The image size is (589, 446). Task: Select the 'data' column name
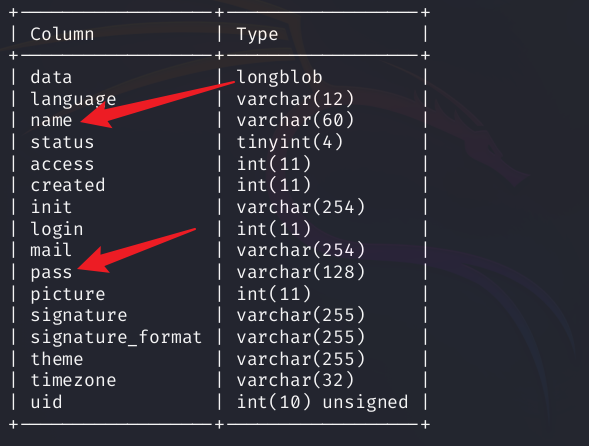(x=51, y=77)
